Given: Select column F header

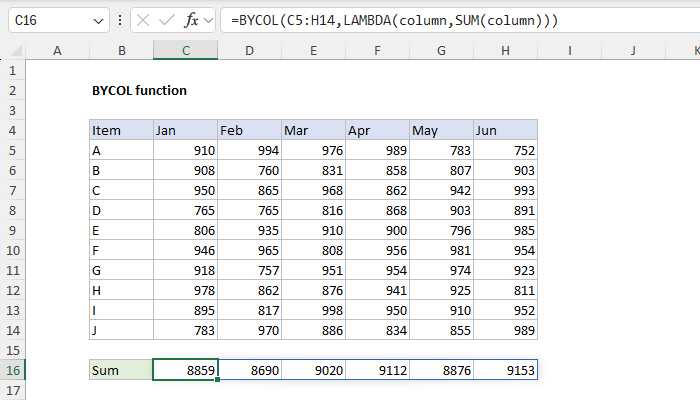Looking at the screenshot, I should pos(377,50).
